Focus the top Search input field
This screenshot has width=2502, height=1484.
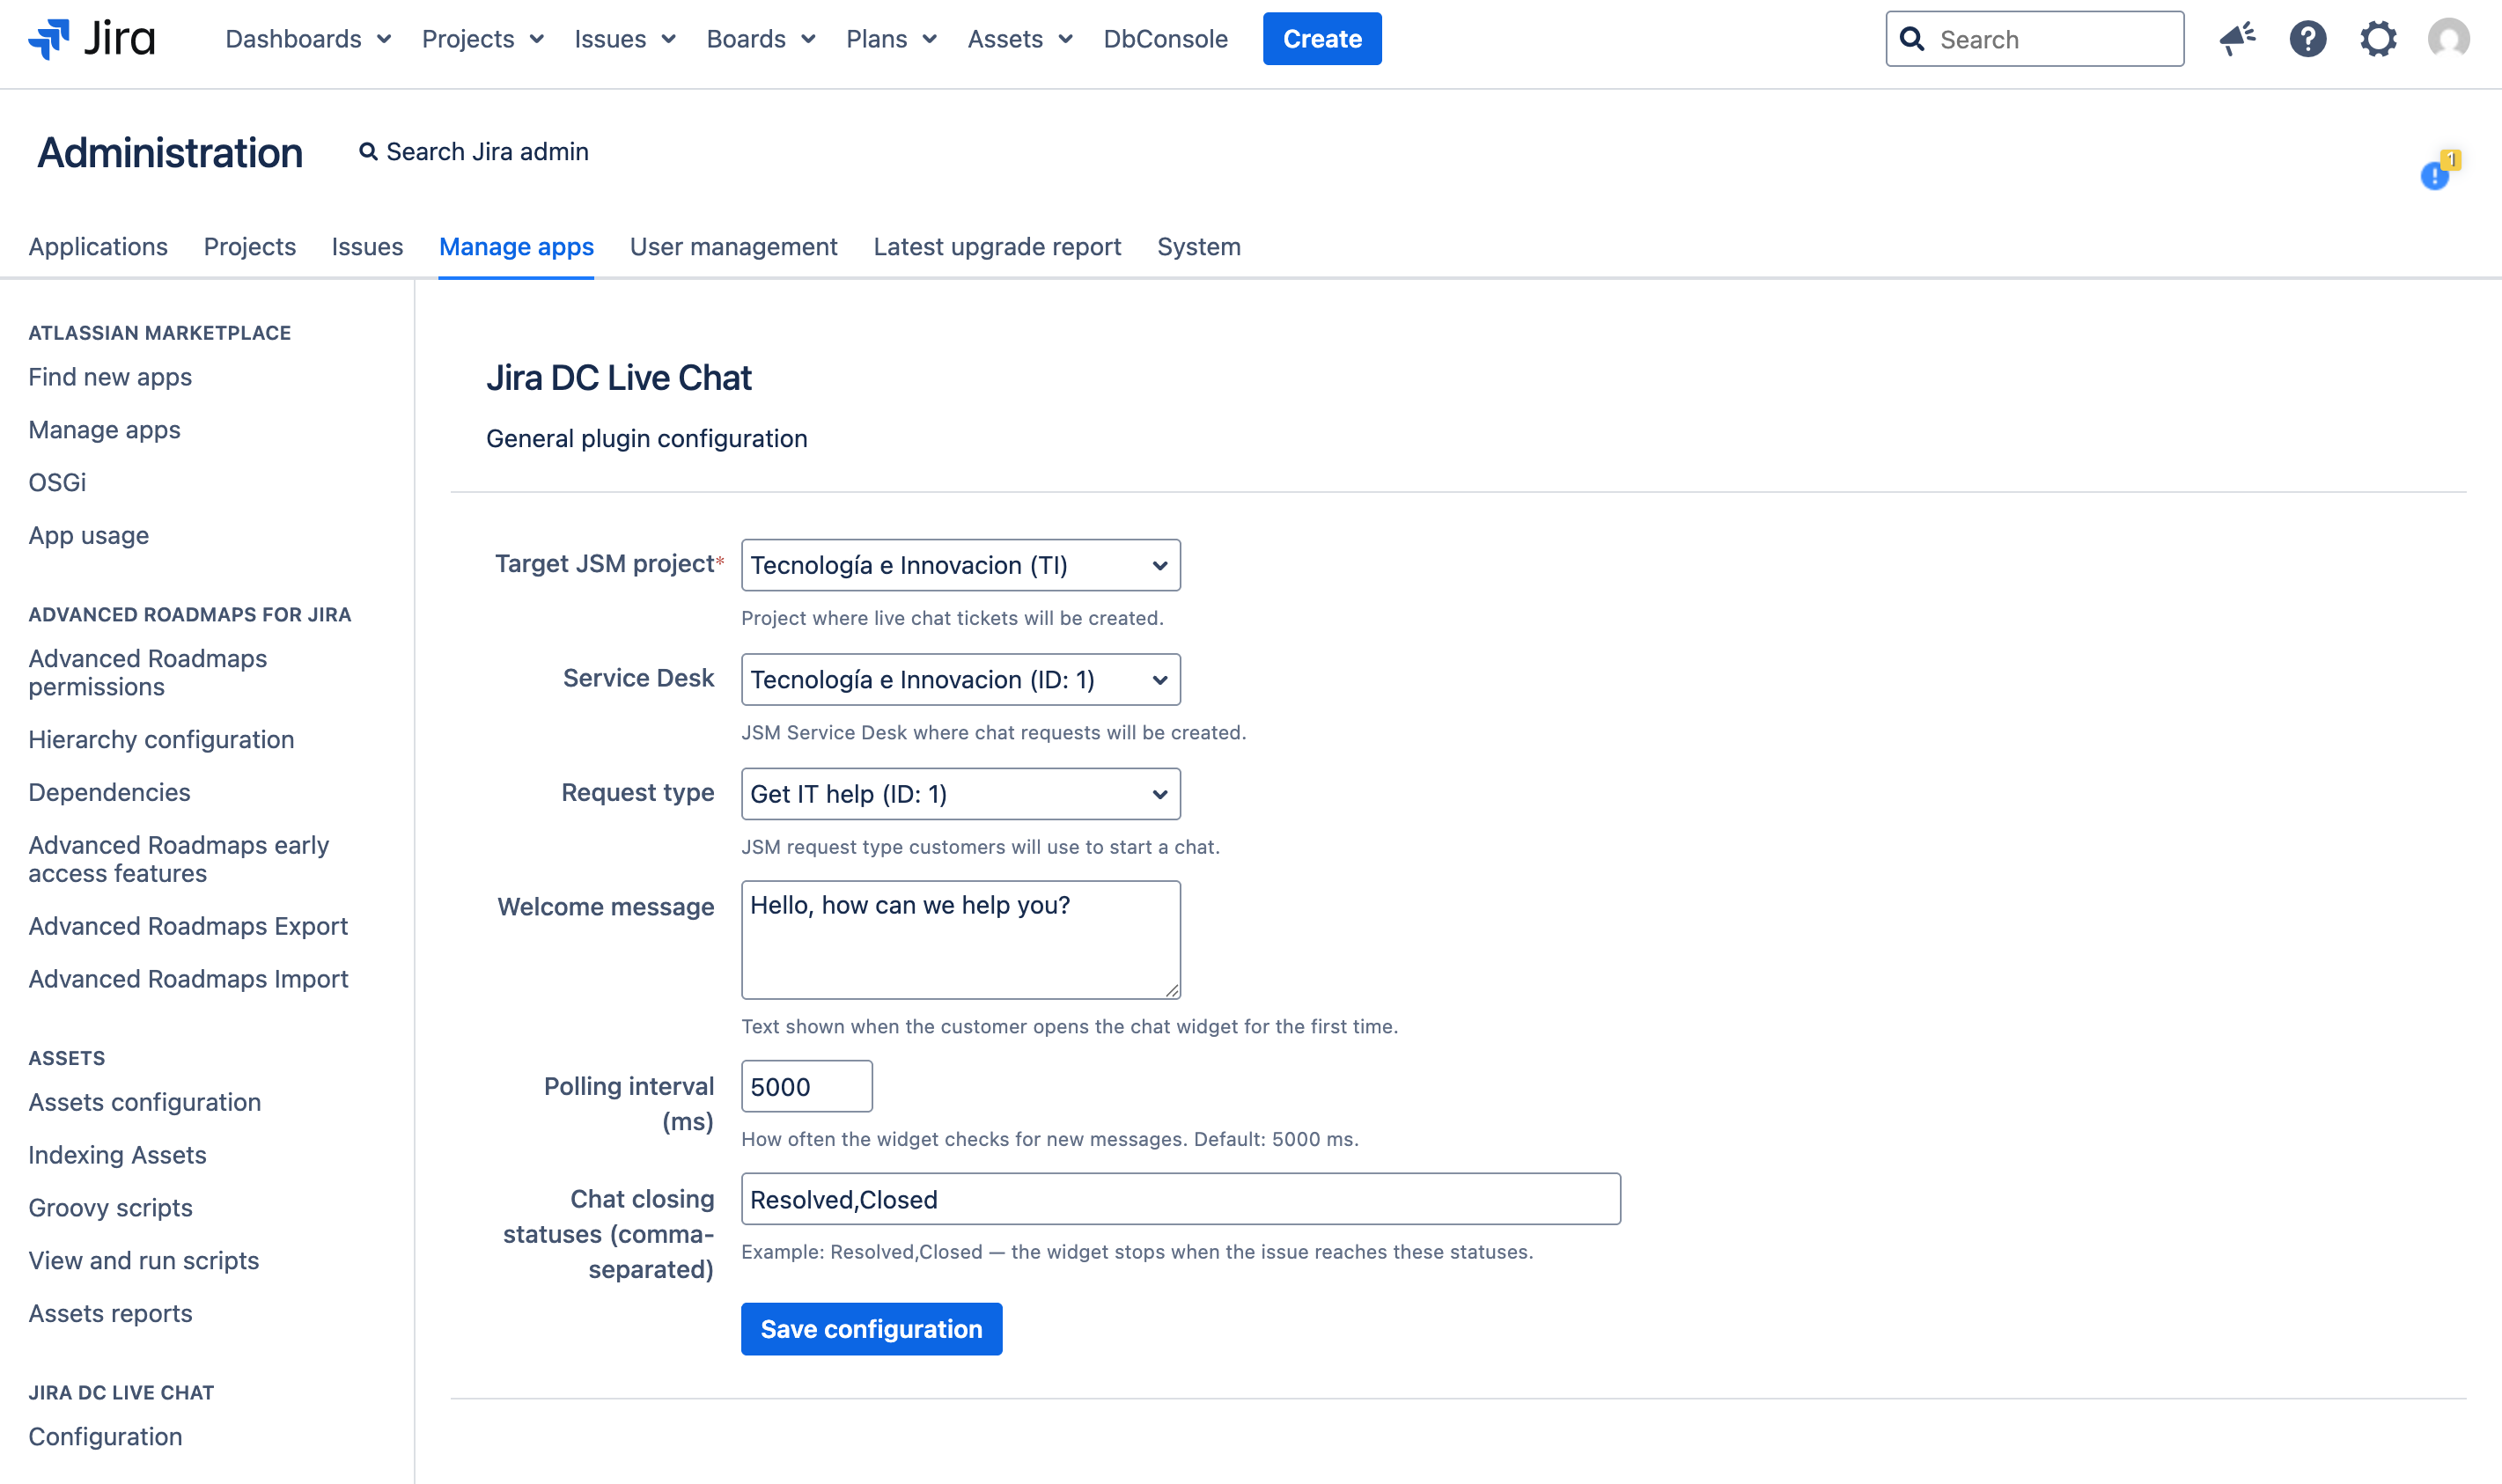pyautogui.click(x=2034, y=39)
